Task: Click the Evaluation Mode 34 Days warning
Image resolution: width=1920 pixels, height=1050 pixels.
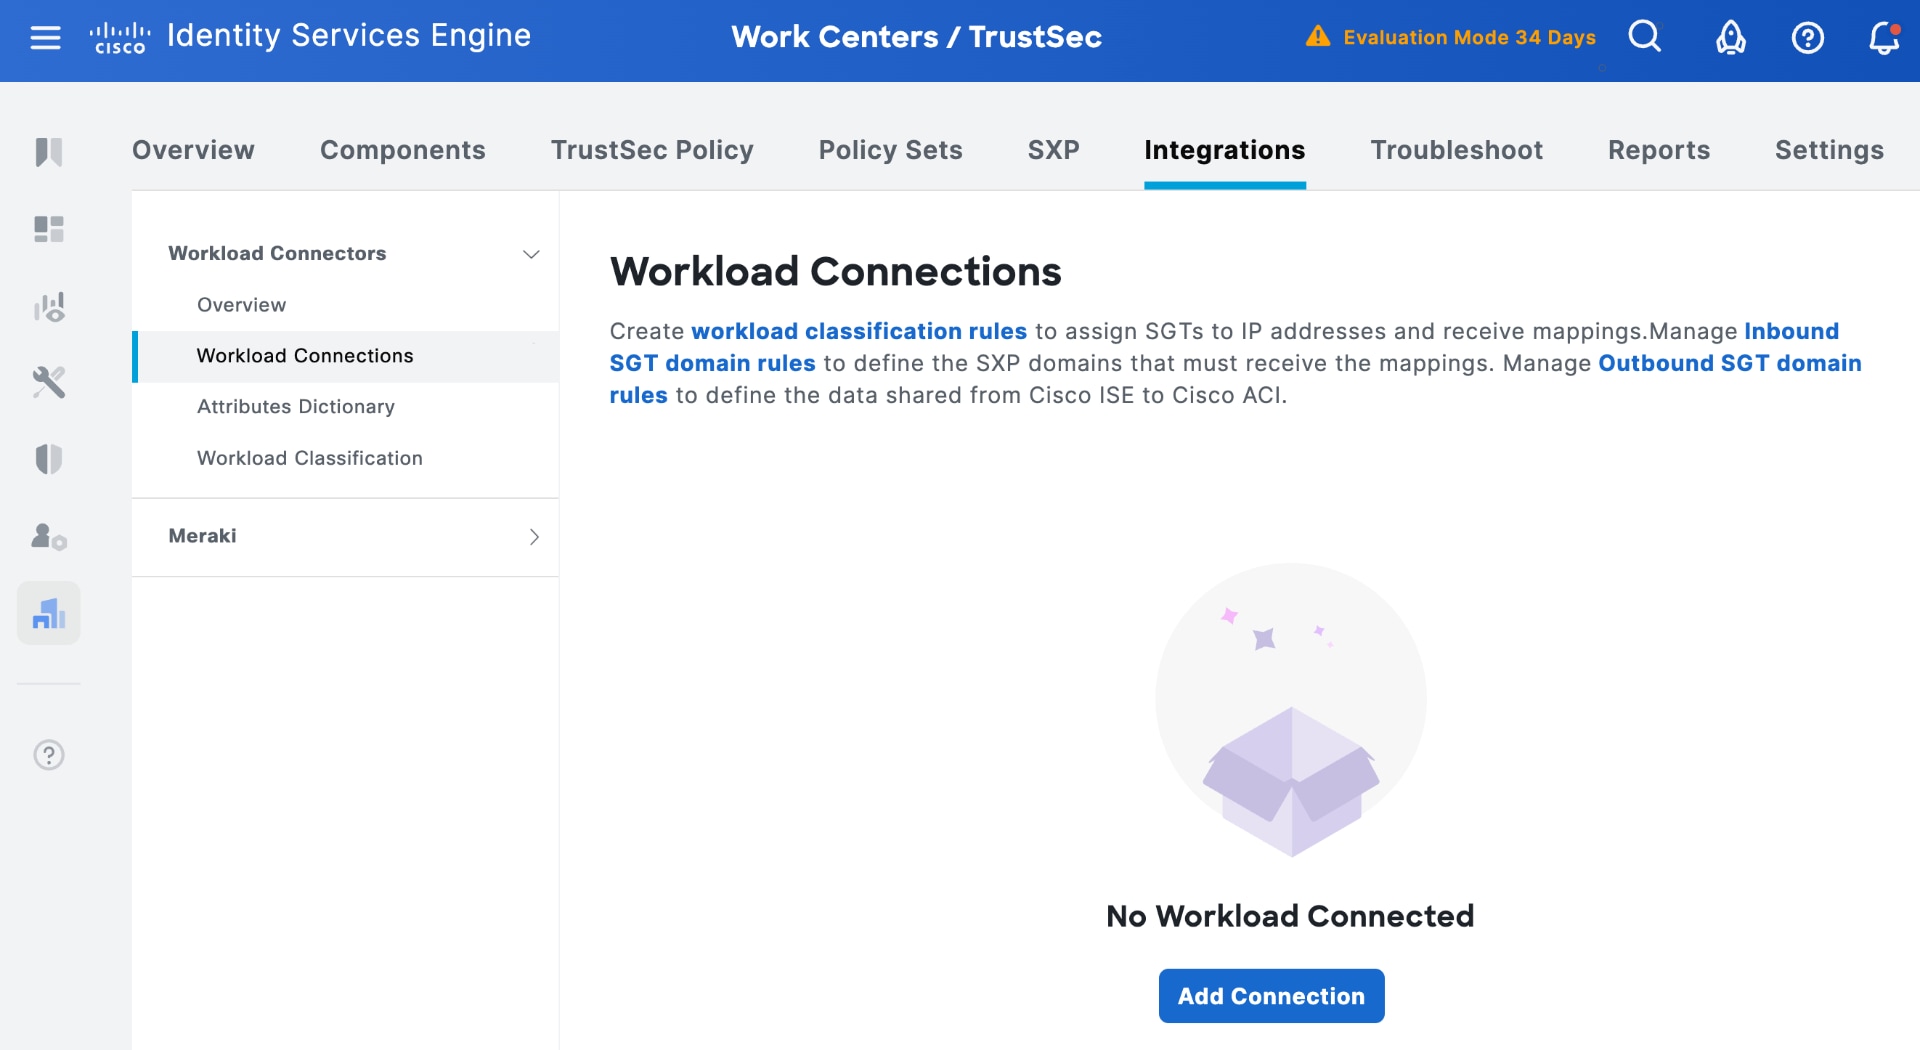Action: pyautogui.click(x=1451, y=37)
